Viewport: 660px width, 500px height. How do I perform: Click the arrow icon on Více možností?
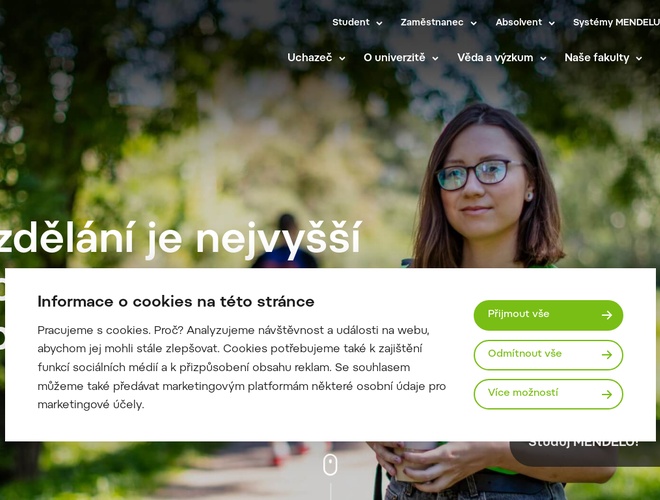(x=607, y=394)
